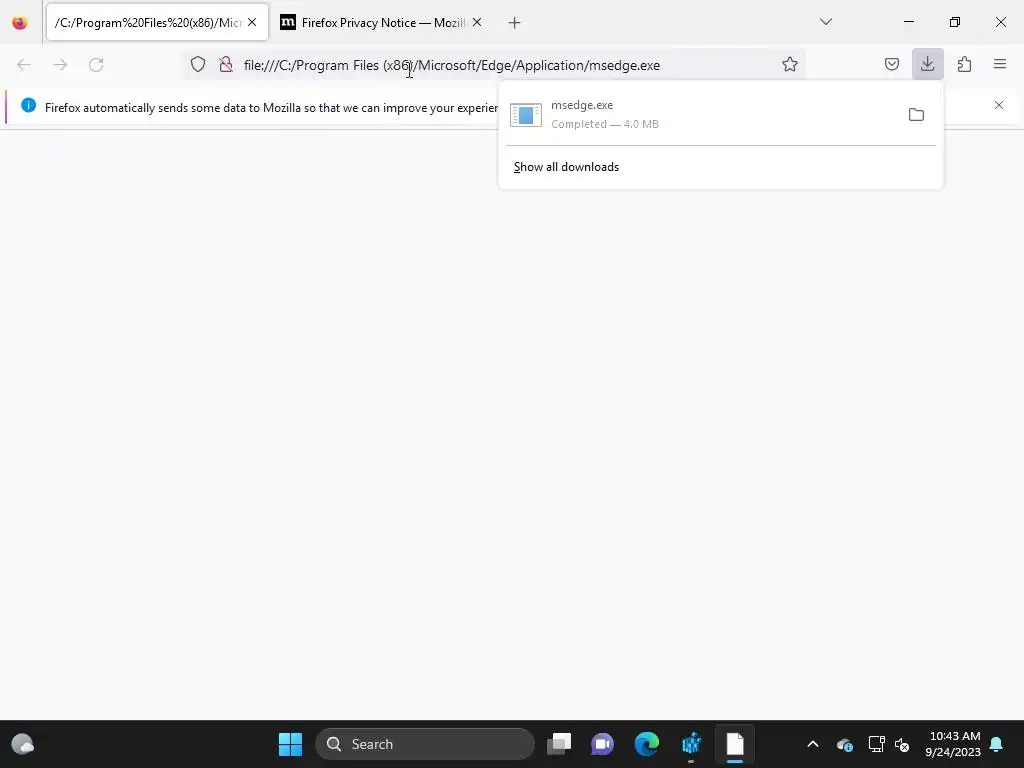Save to Pocket icon in toolbar
The image size is (1024, 768).
(891, 64)
